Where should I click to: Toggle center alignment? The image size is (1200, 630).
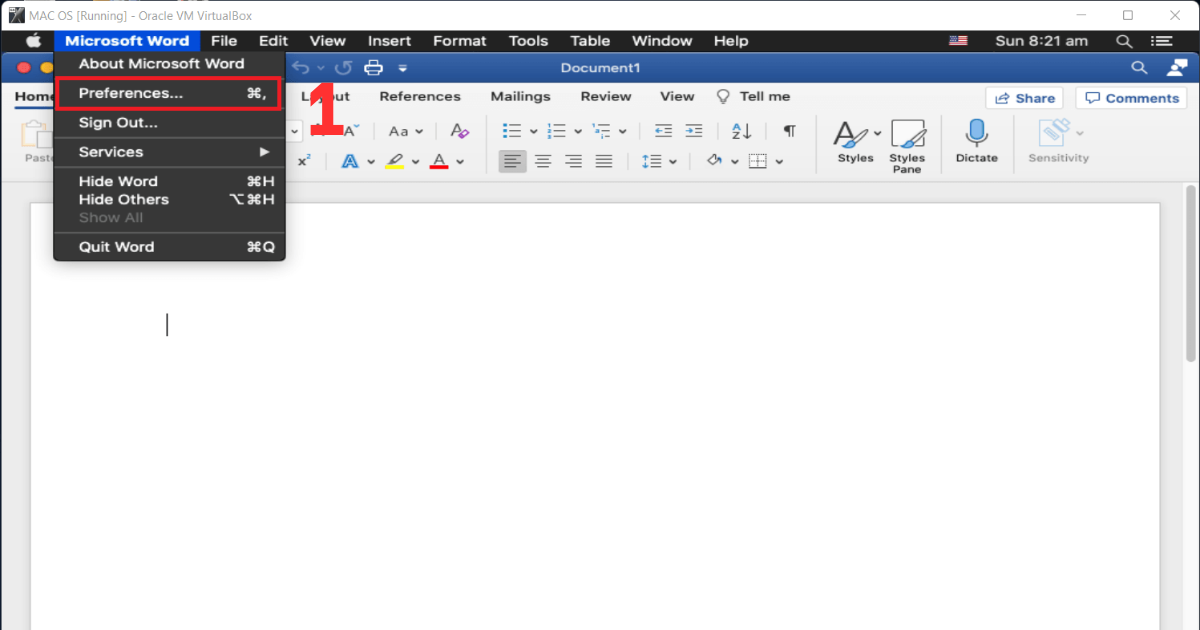pos(543,161)
